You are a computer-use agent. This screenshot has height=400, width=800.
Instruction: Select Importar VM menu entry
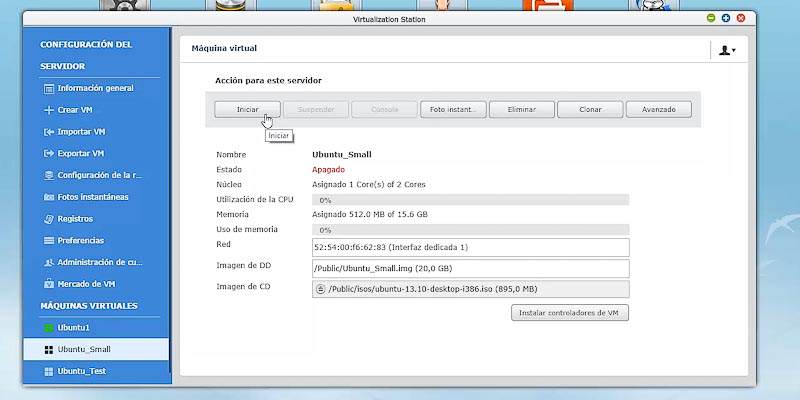81,132
